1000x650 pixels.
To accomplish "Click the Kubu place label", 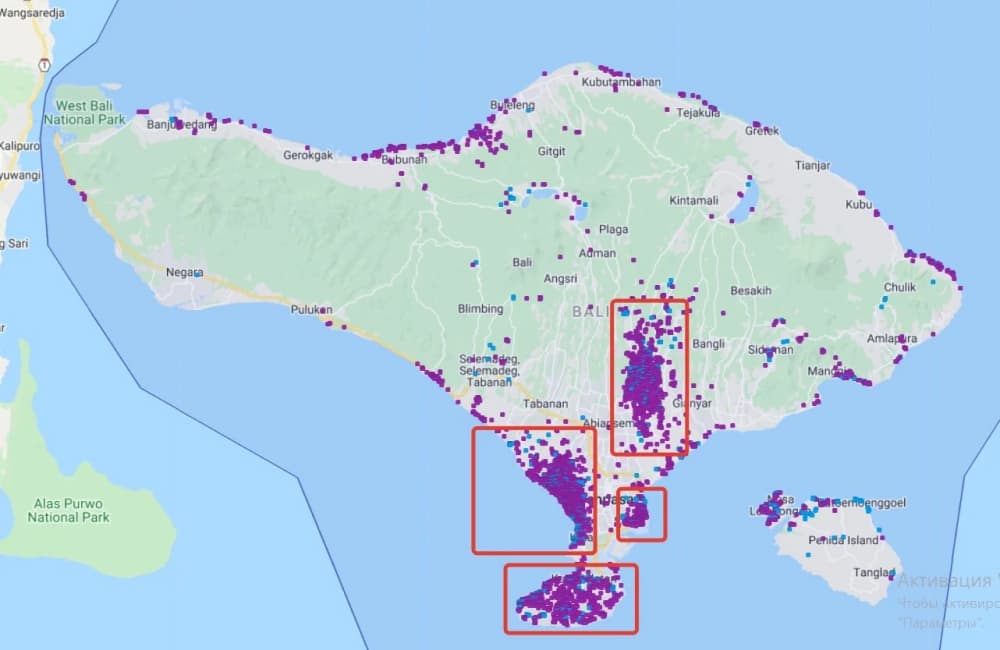I will (x=858, y=204).
